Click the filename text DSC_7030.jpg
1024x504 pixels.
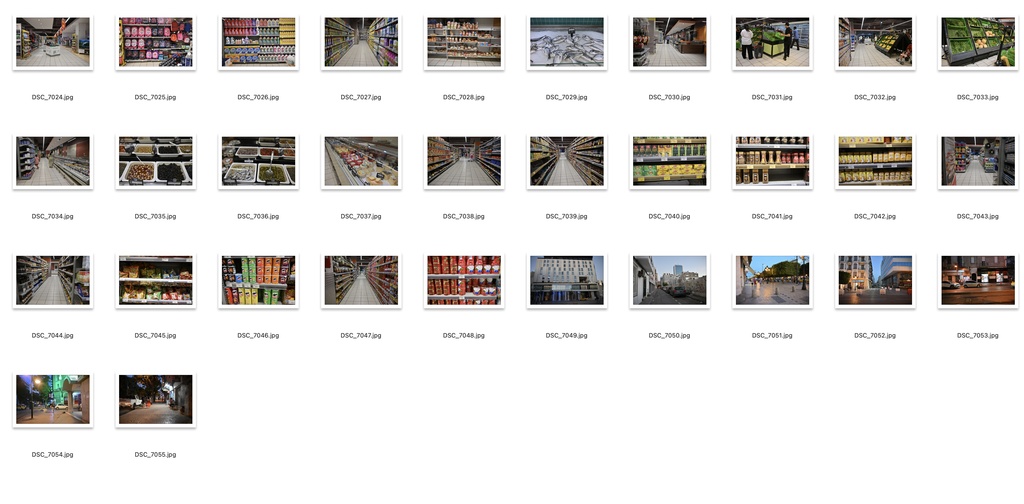669,97
